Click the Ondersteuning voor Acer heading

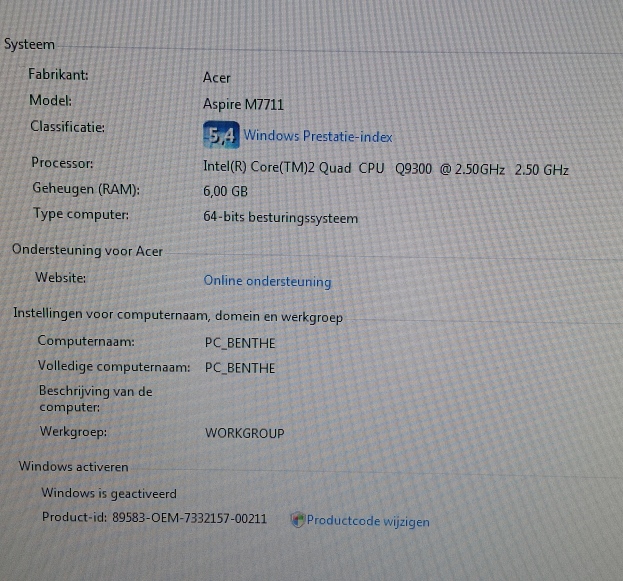pyautogui.click(x=87, y=250)
